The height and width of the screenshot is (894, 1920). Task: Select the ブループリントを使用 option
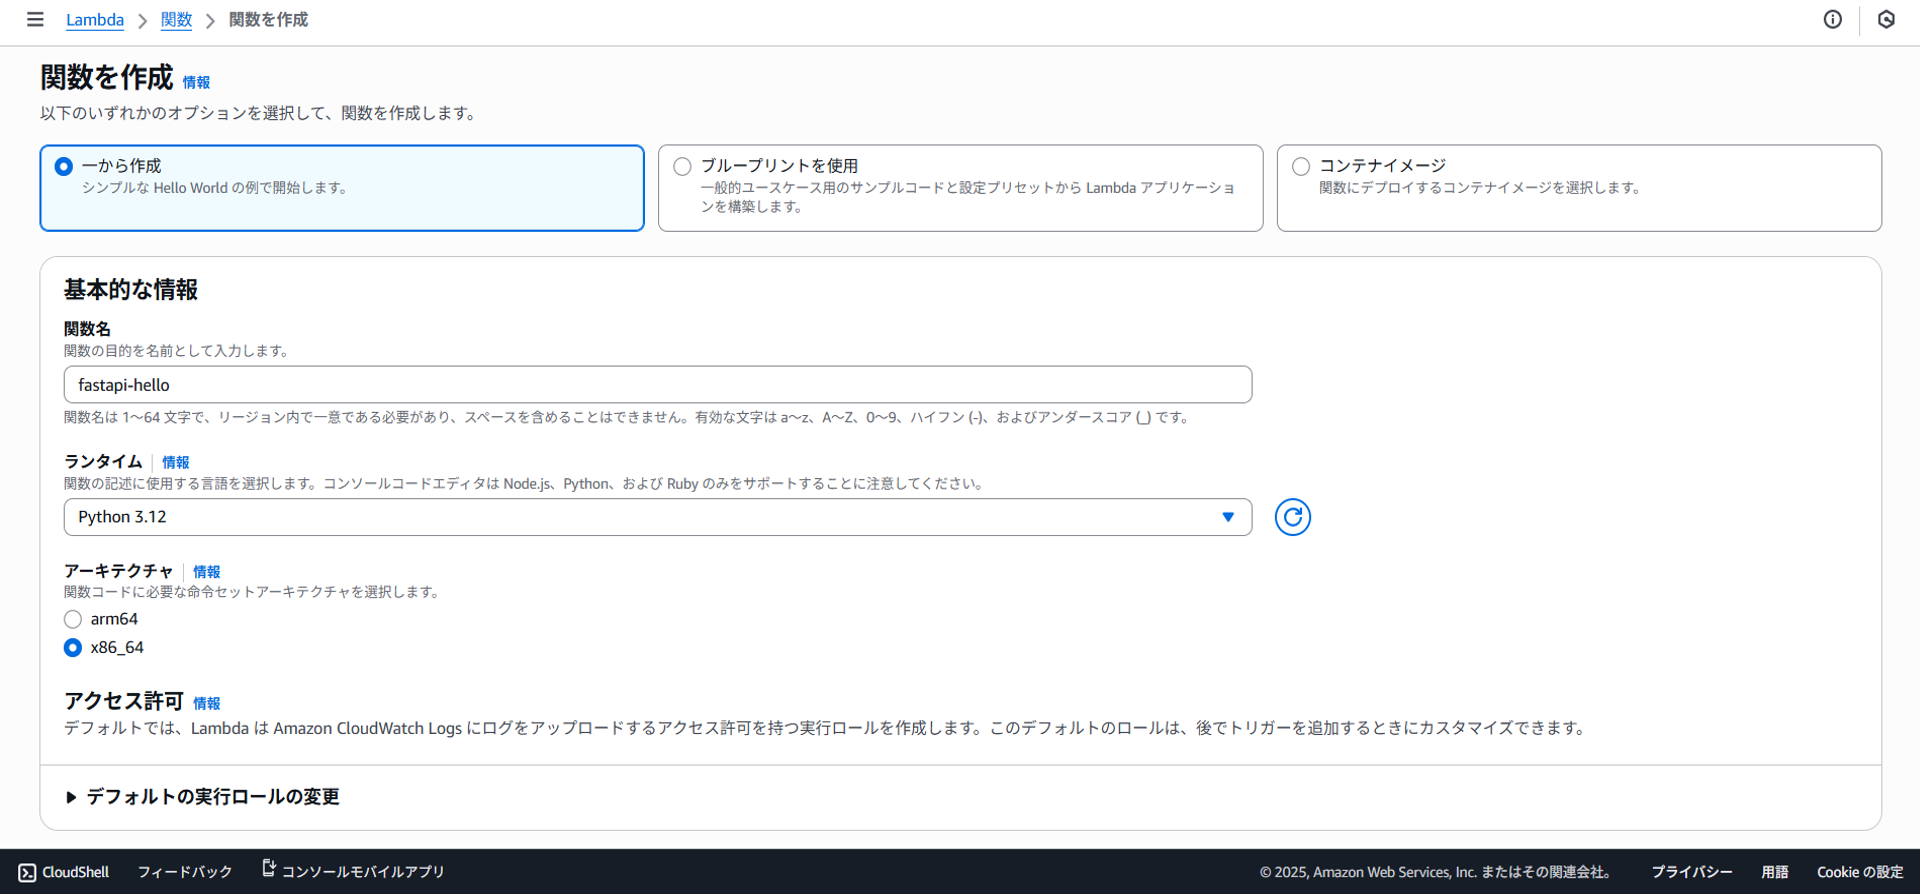[x=960, y=188]
